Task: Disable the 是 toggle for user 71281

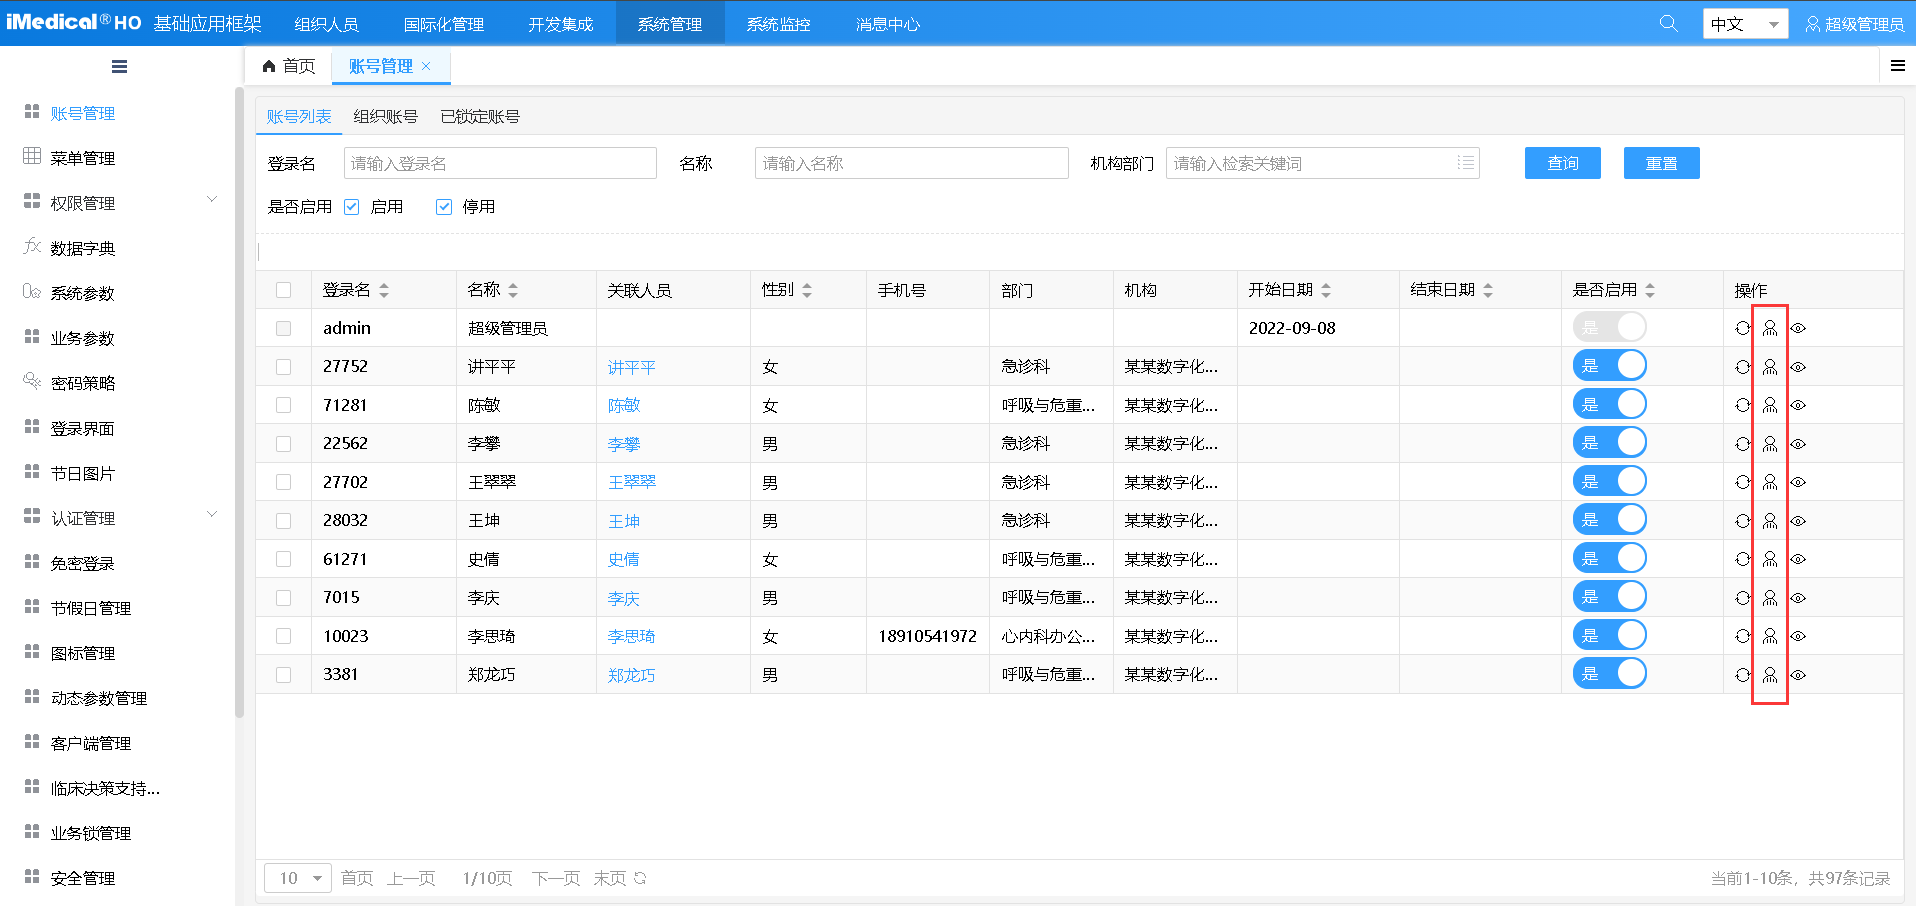Action: 1609,404
